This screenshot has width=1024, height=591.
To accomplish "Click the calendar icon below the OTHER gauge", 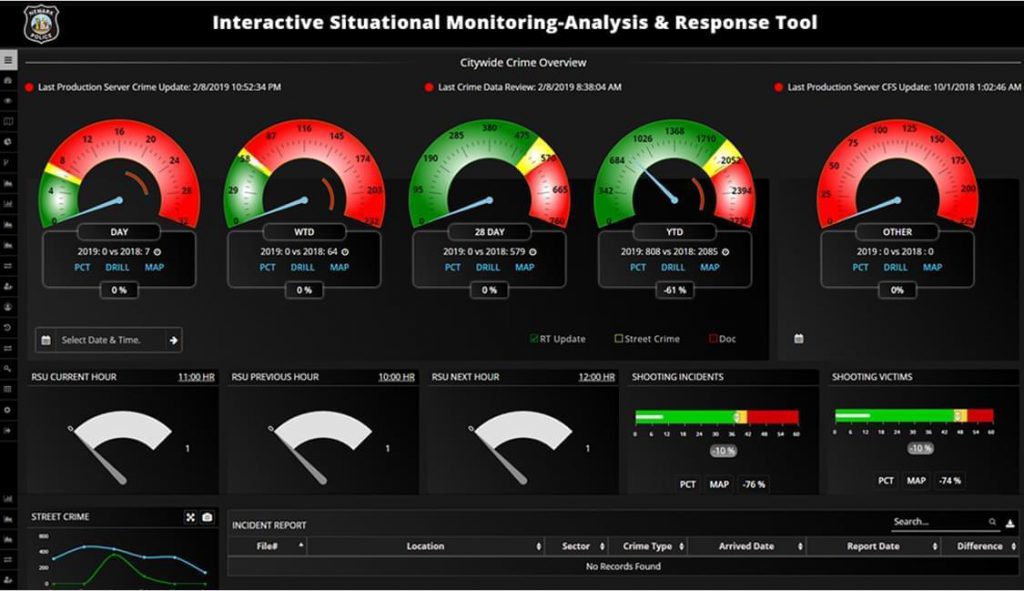I will [798, 339].
